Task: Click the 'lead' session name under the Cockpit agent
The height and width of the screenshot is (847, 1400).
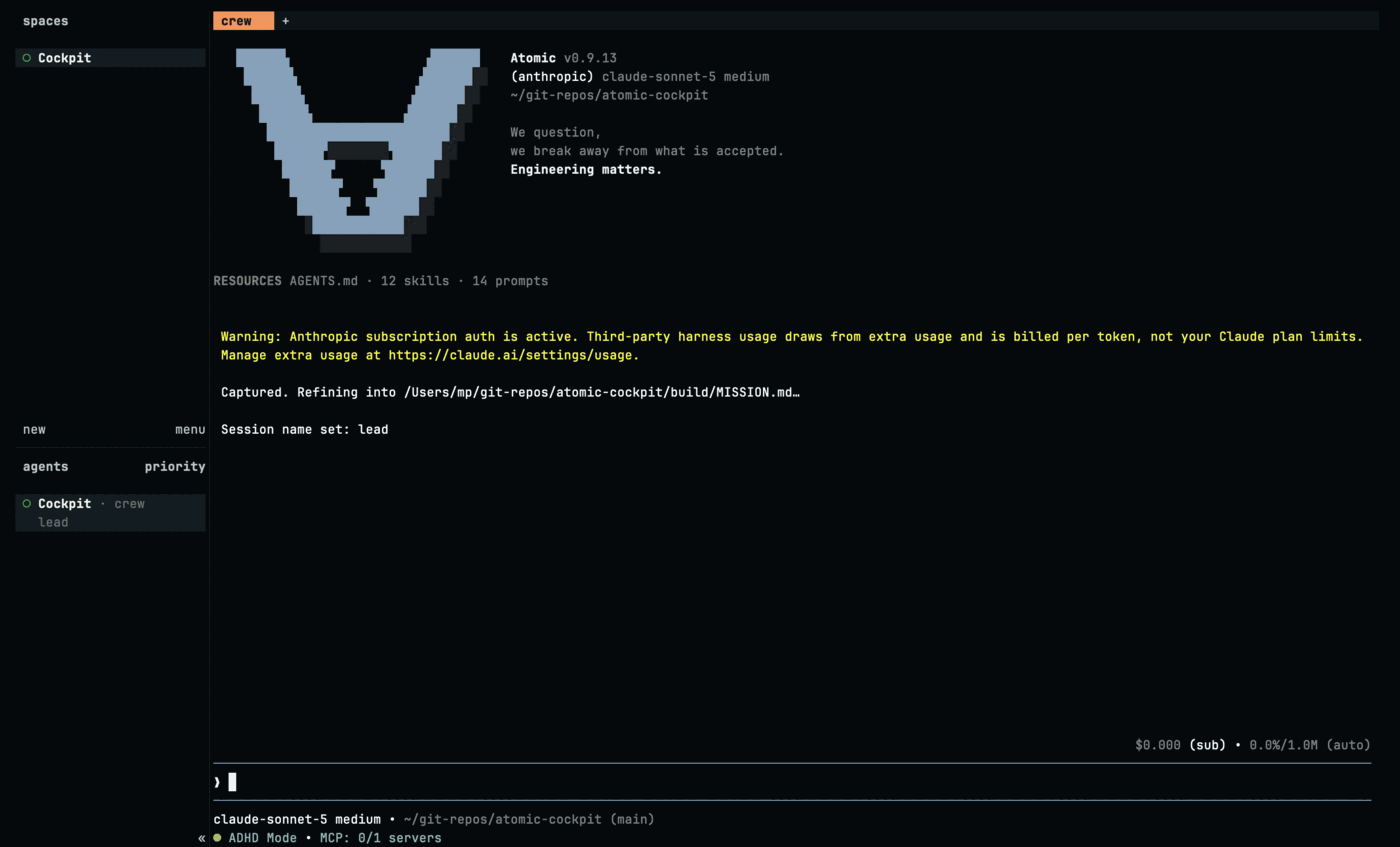Action: pyautogui.click(x=53, y=523)
